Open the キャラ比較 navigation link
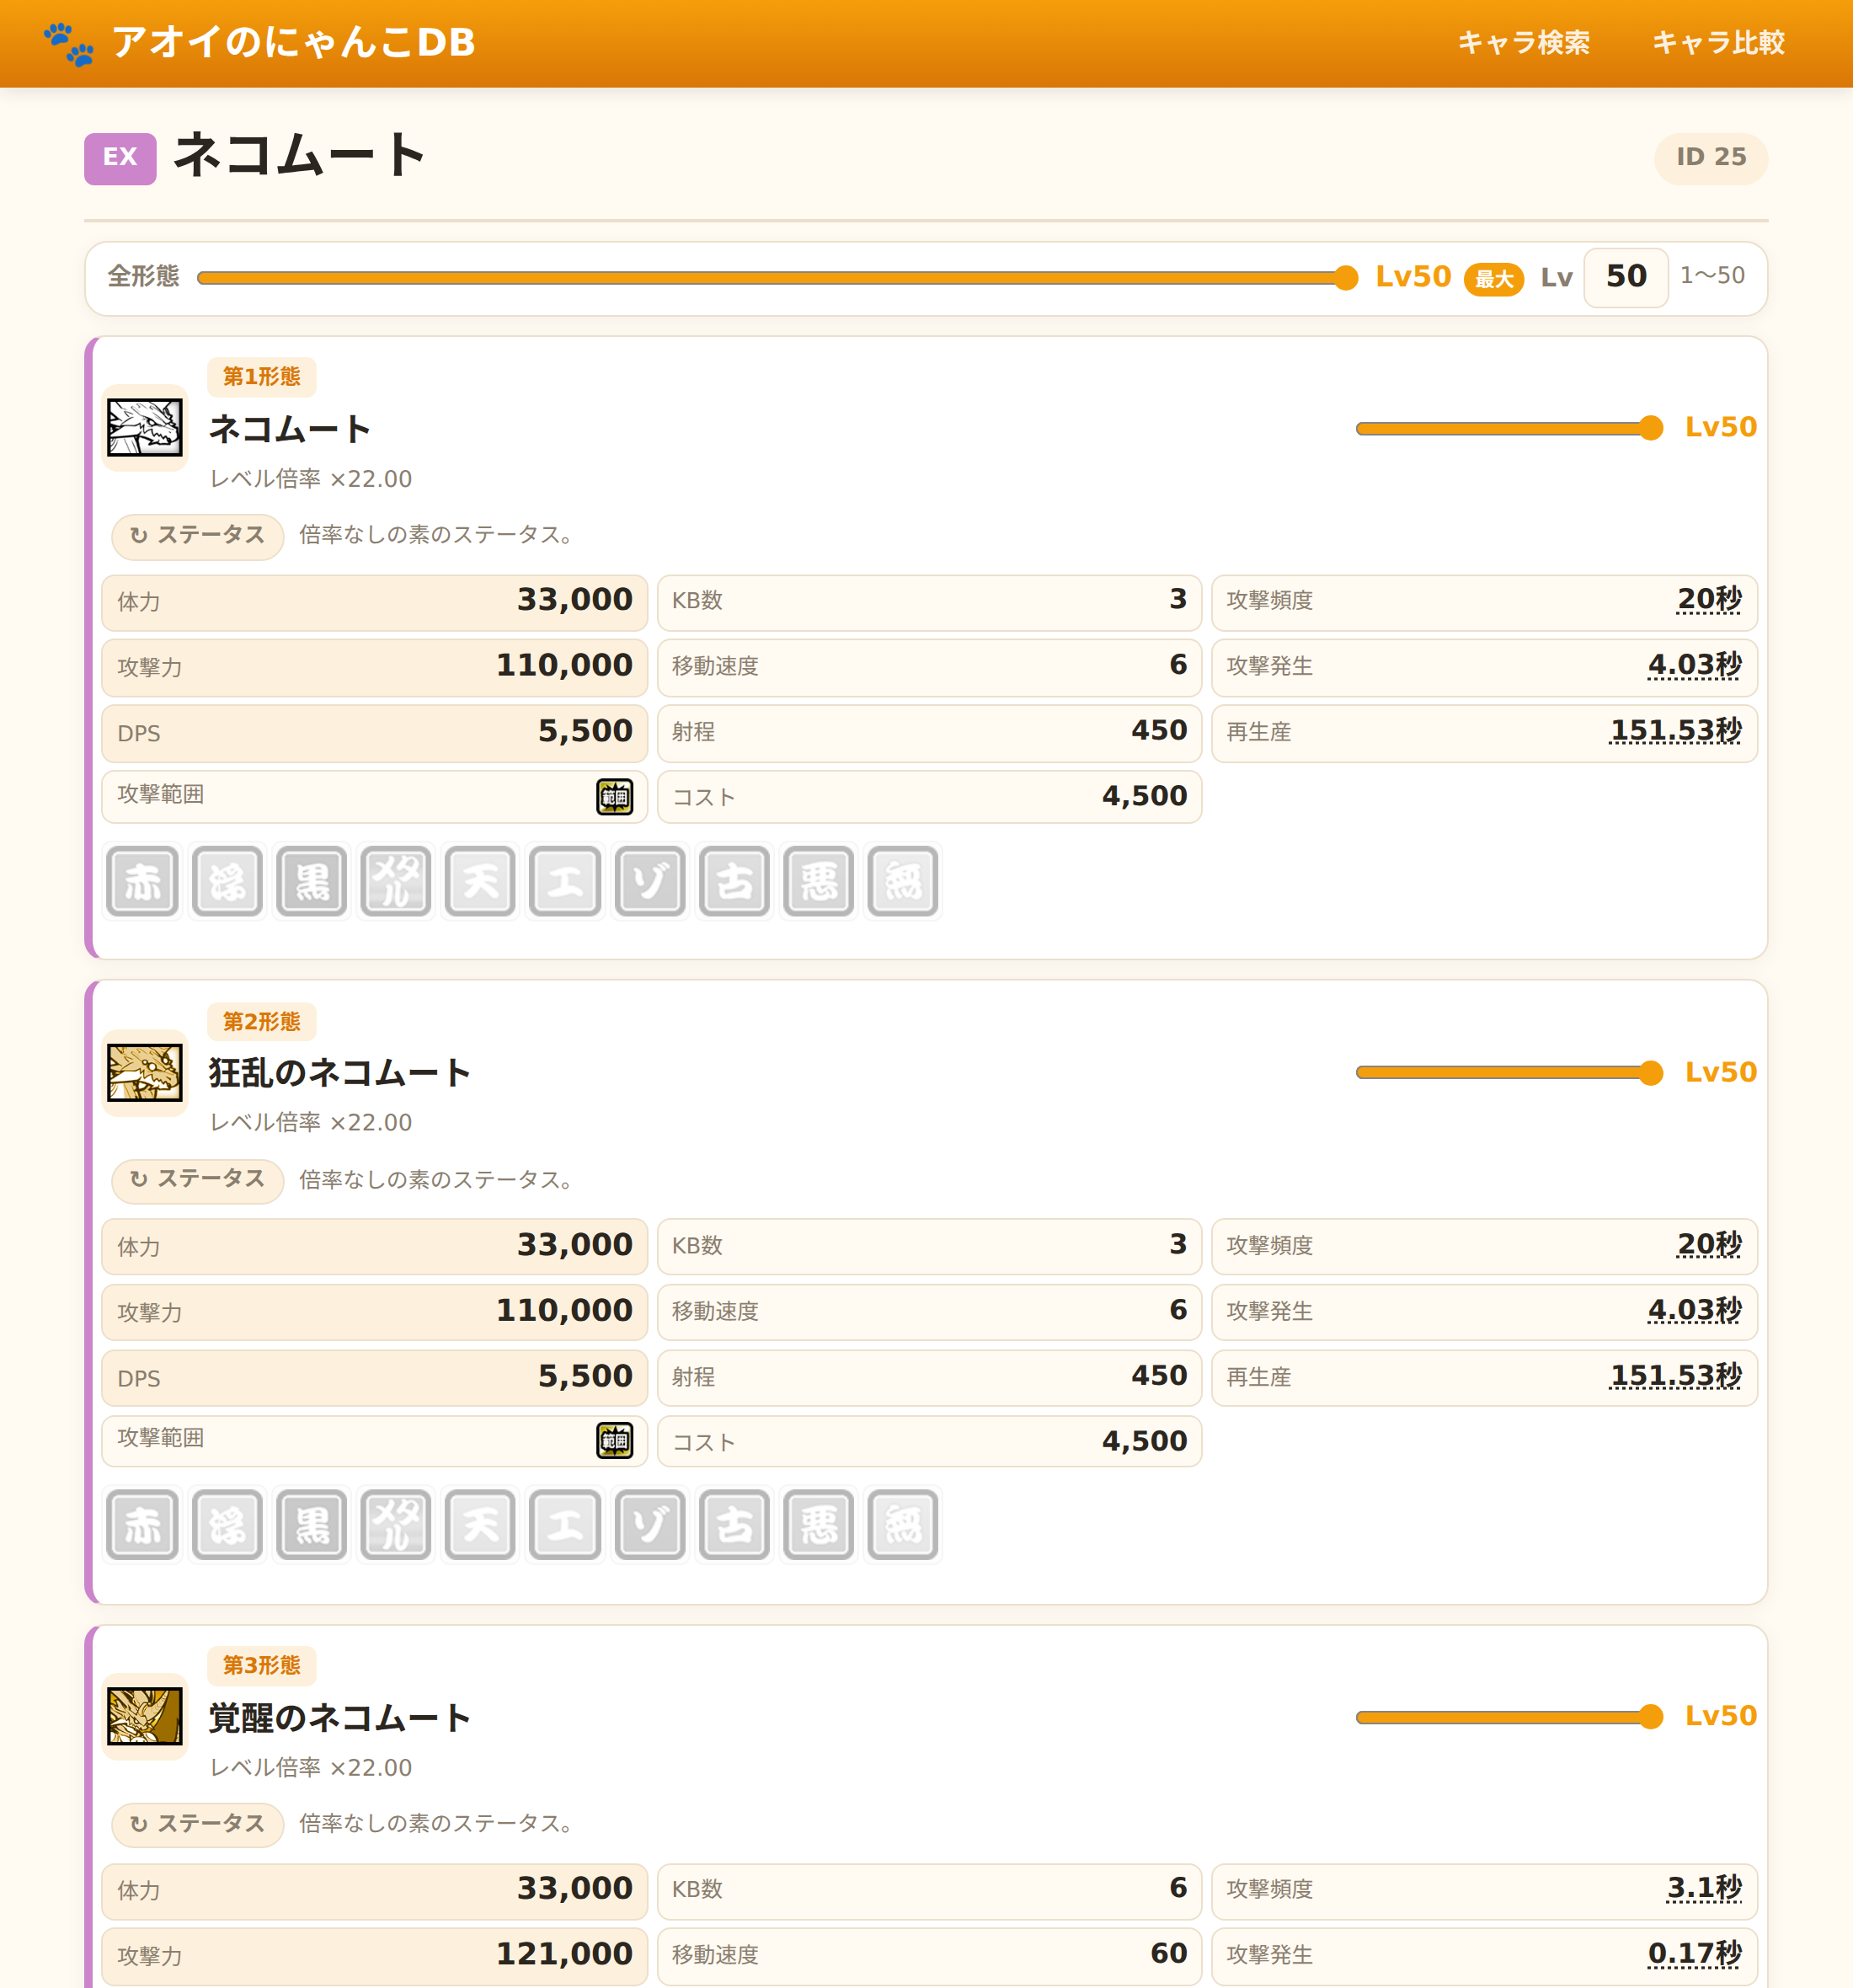The image size is (1853, 1988). [1718, 43]
